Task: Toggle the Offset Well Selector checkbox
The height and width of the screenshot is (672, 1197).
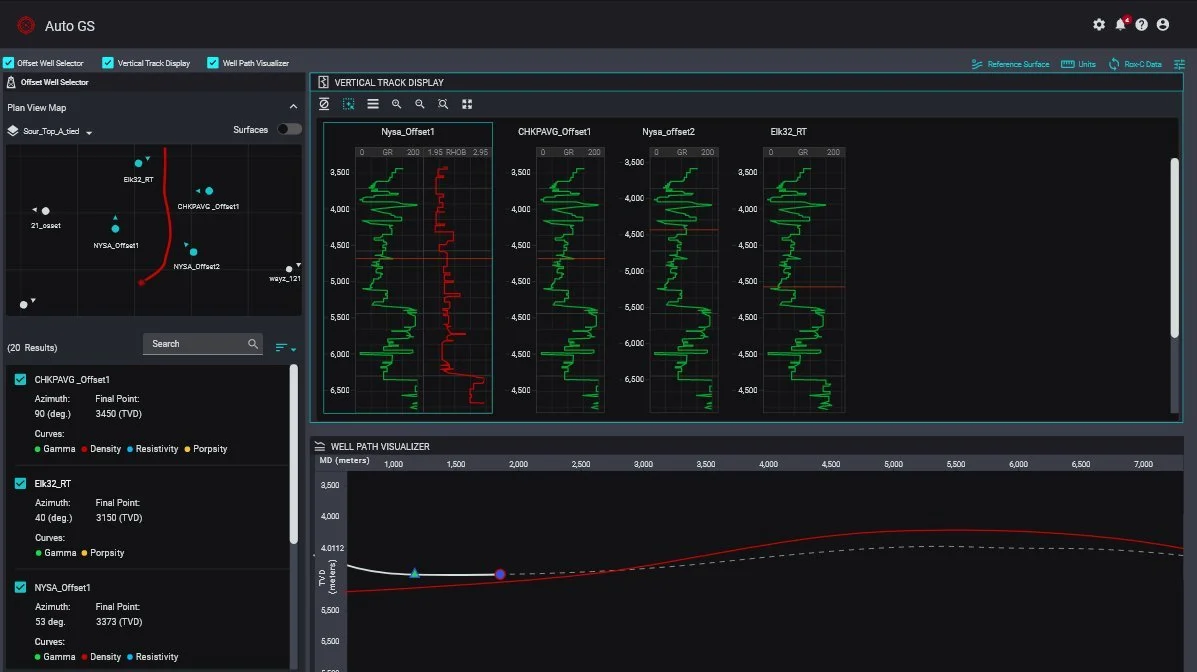Action: (8, 63)
